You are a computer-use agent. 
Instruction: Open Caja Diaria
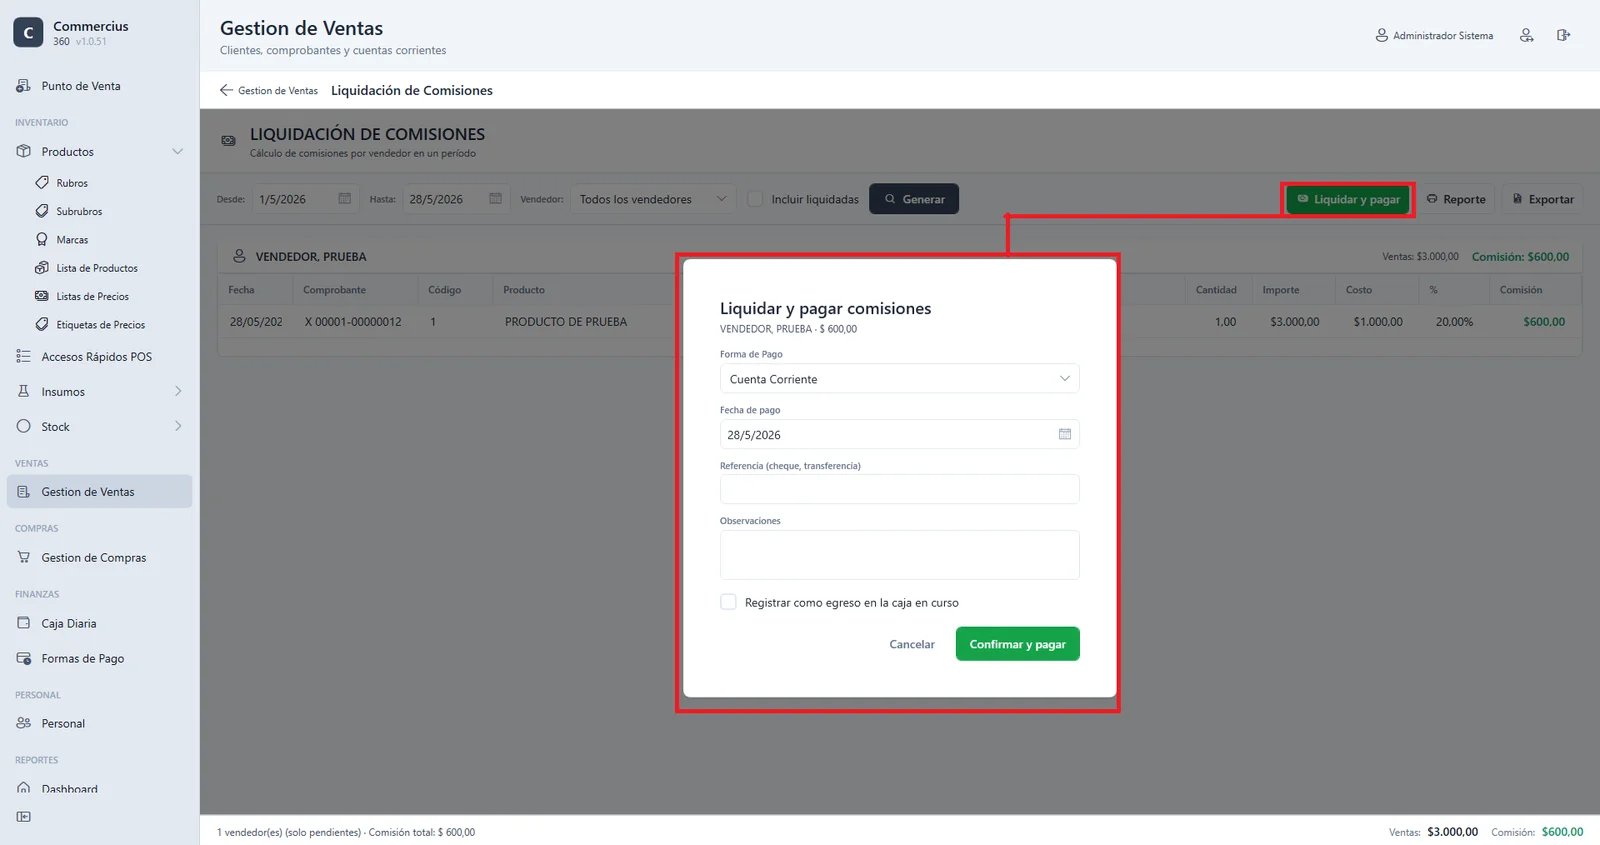tap(68, 624)
